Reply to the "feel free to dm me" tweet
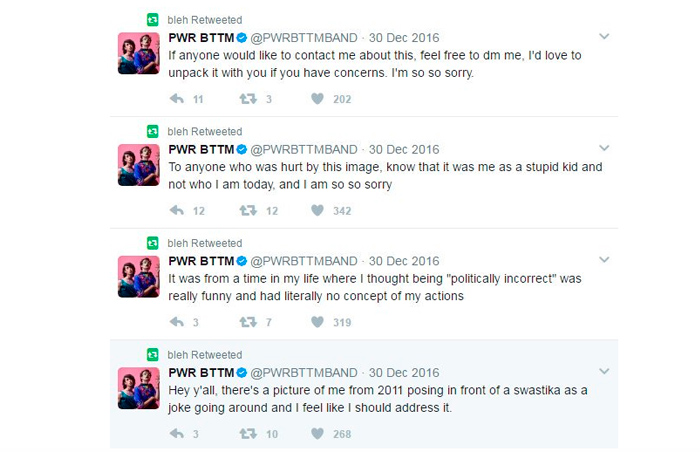This screenshot has width=700, height=452. (x=177, y=99)
